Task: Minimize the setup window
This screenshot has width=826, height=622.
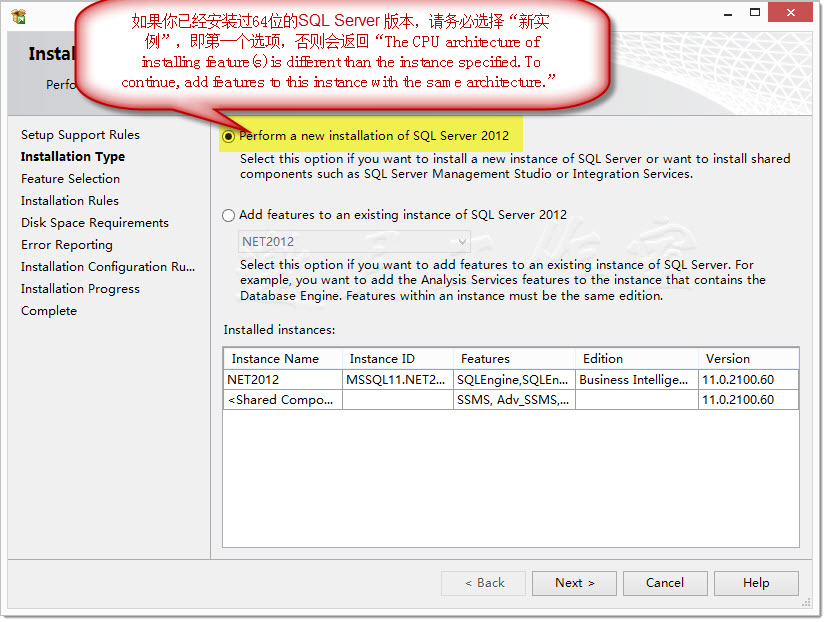Action: pyautogui.click(x=728, y=13)
